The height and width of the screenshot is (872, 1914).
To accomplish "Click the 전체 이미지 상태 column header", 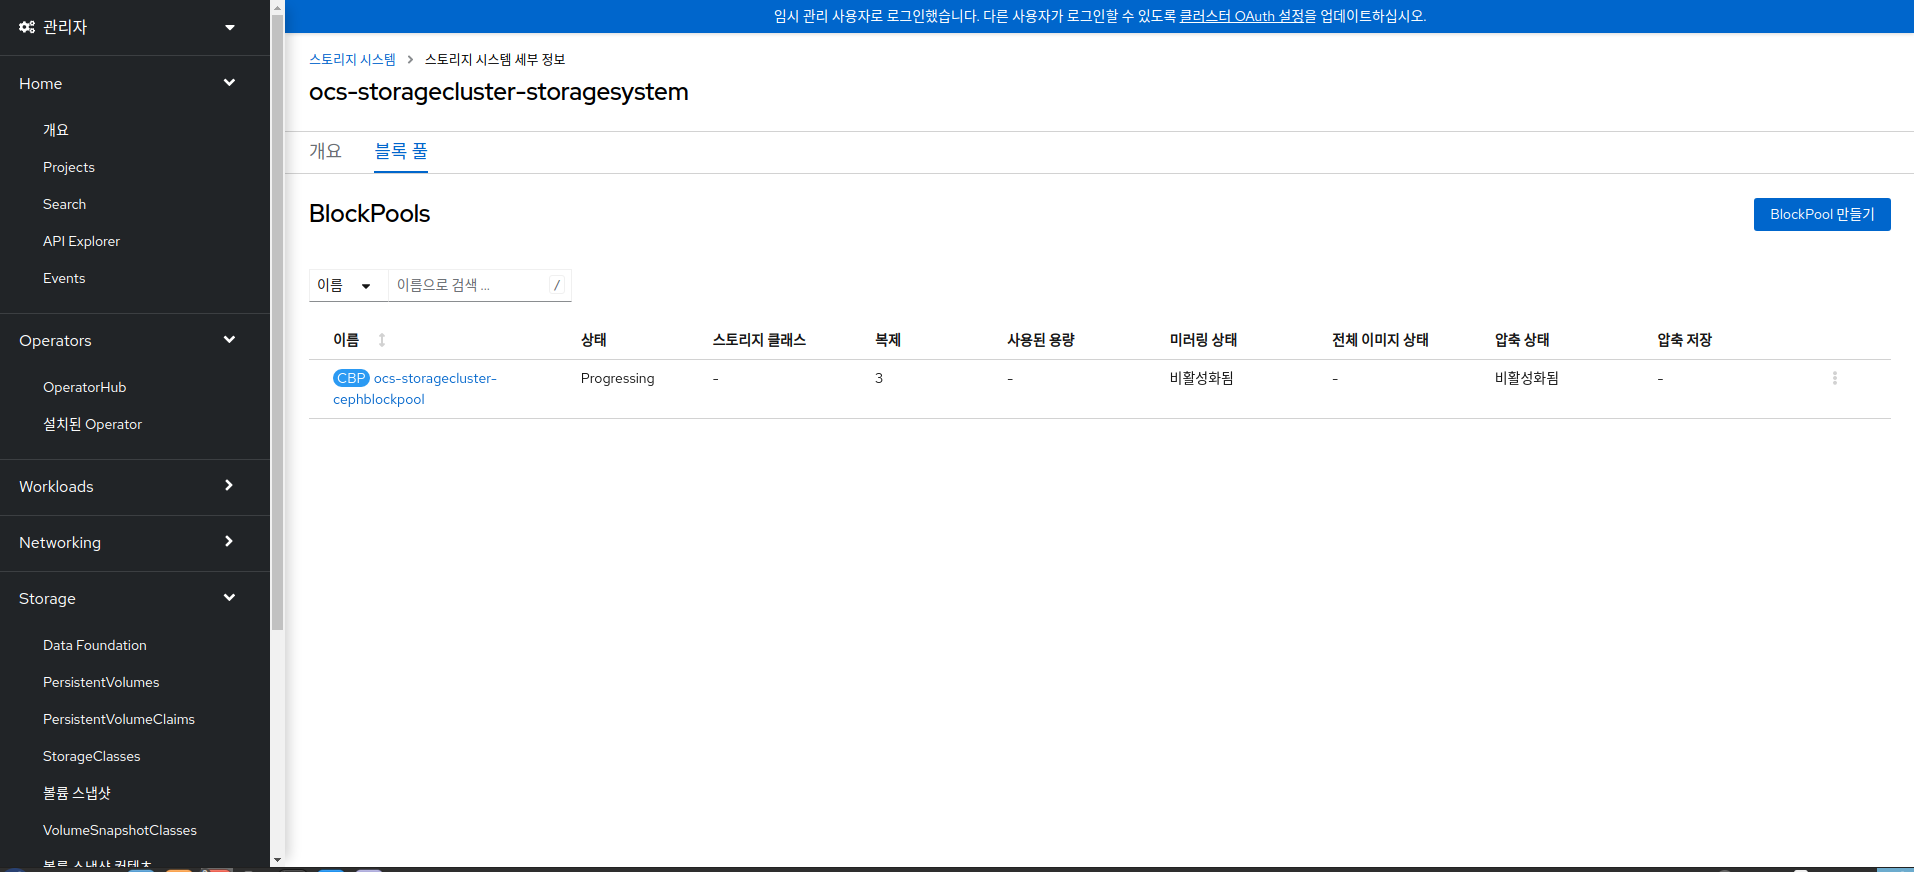I will click(x=1380, y=340).
